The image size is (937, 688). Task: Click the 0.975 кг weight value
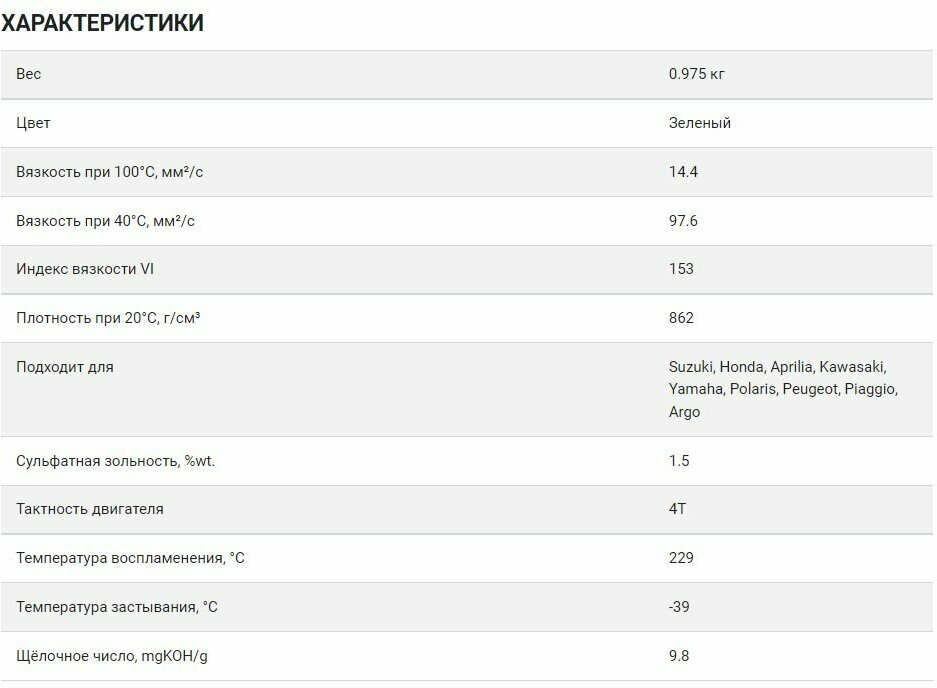(703, 74)
